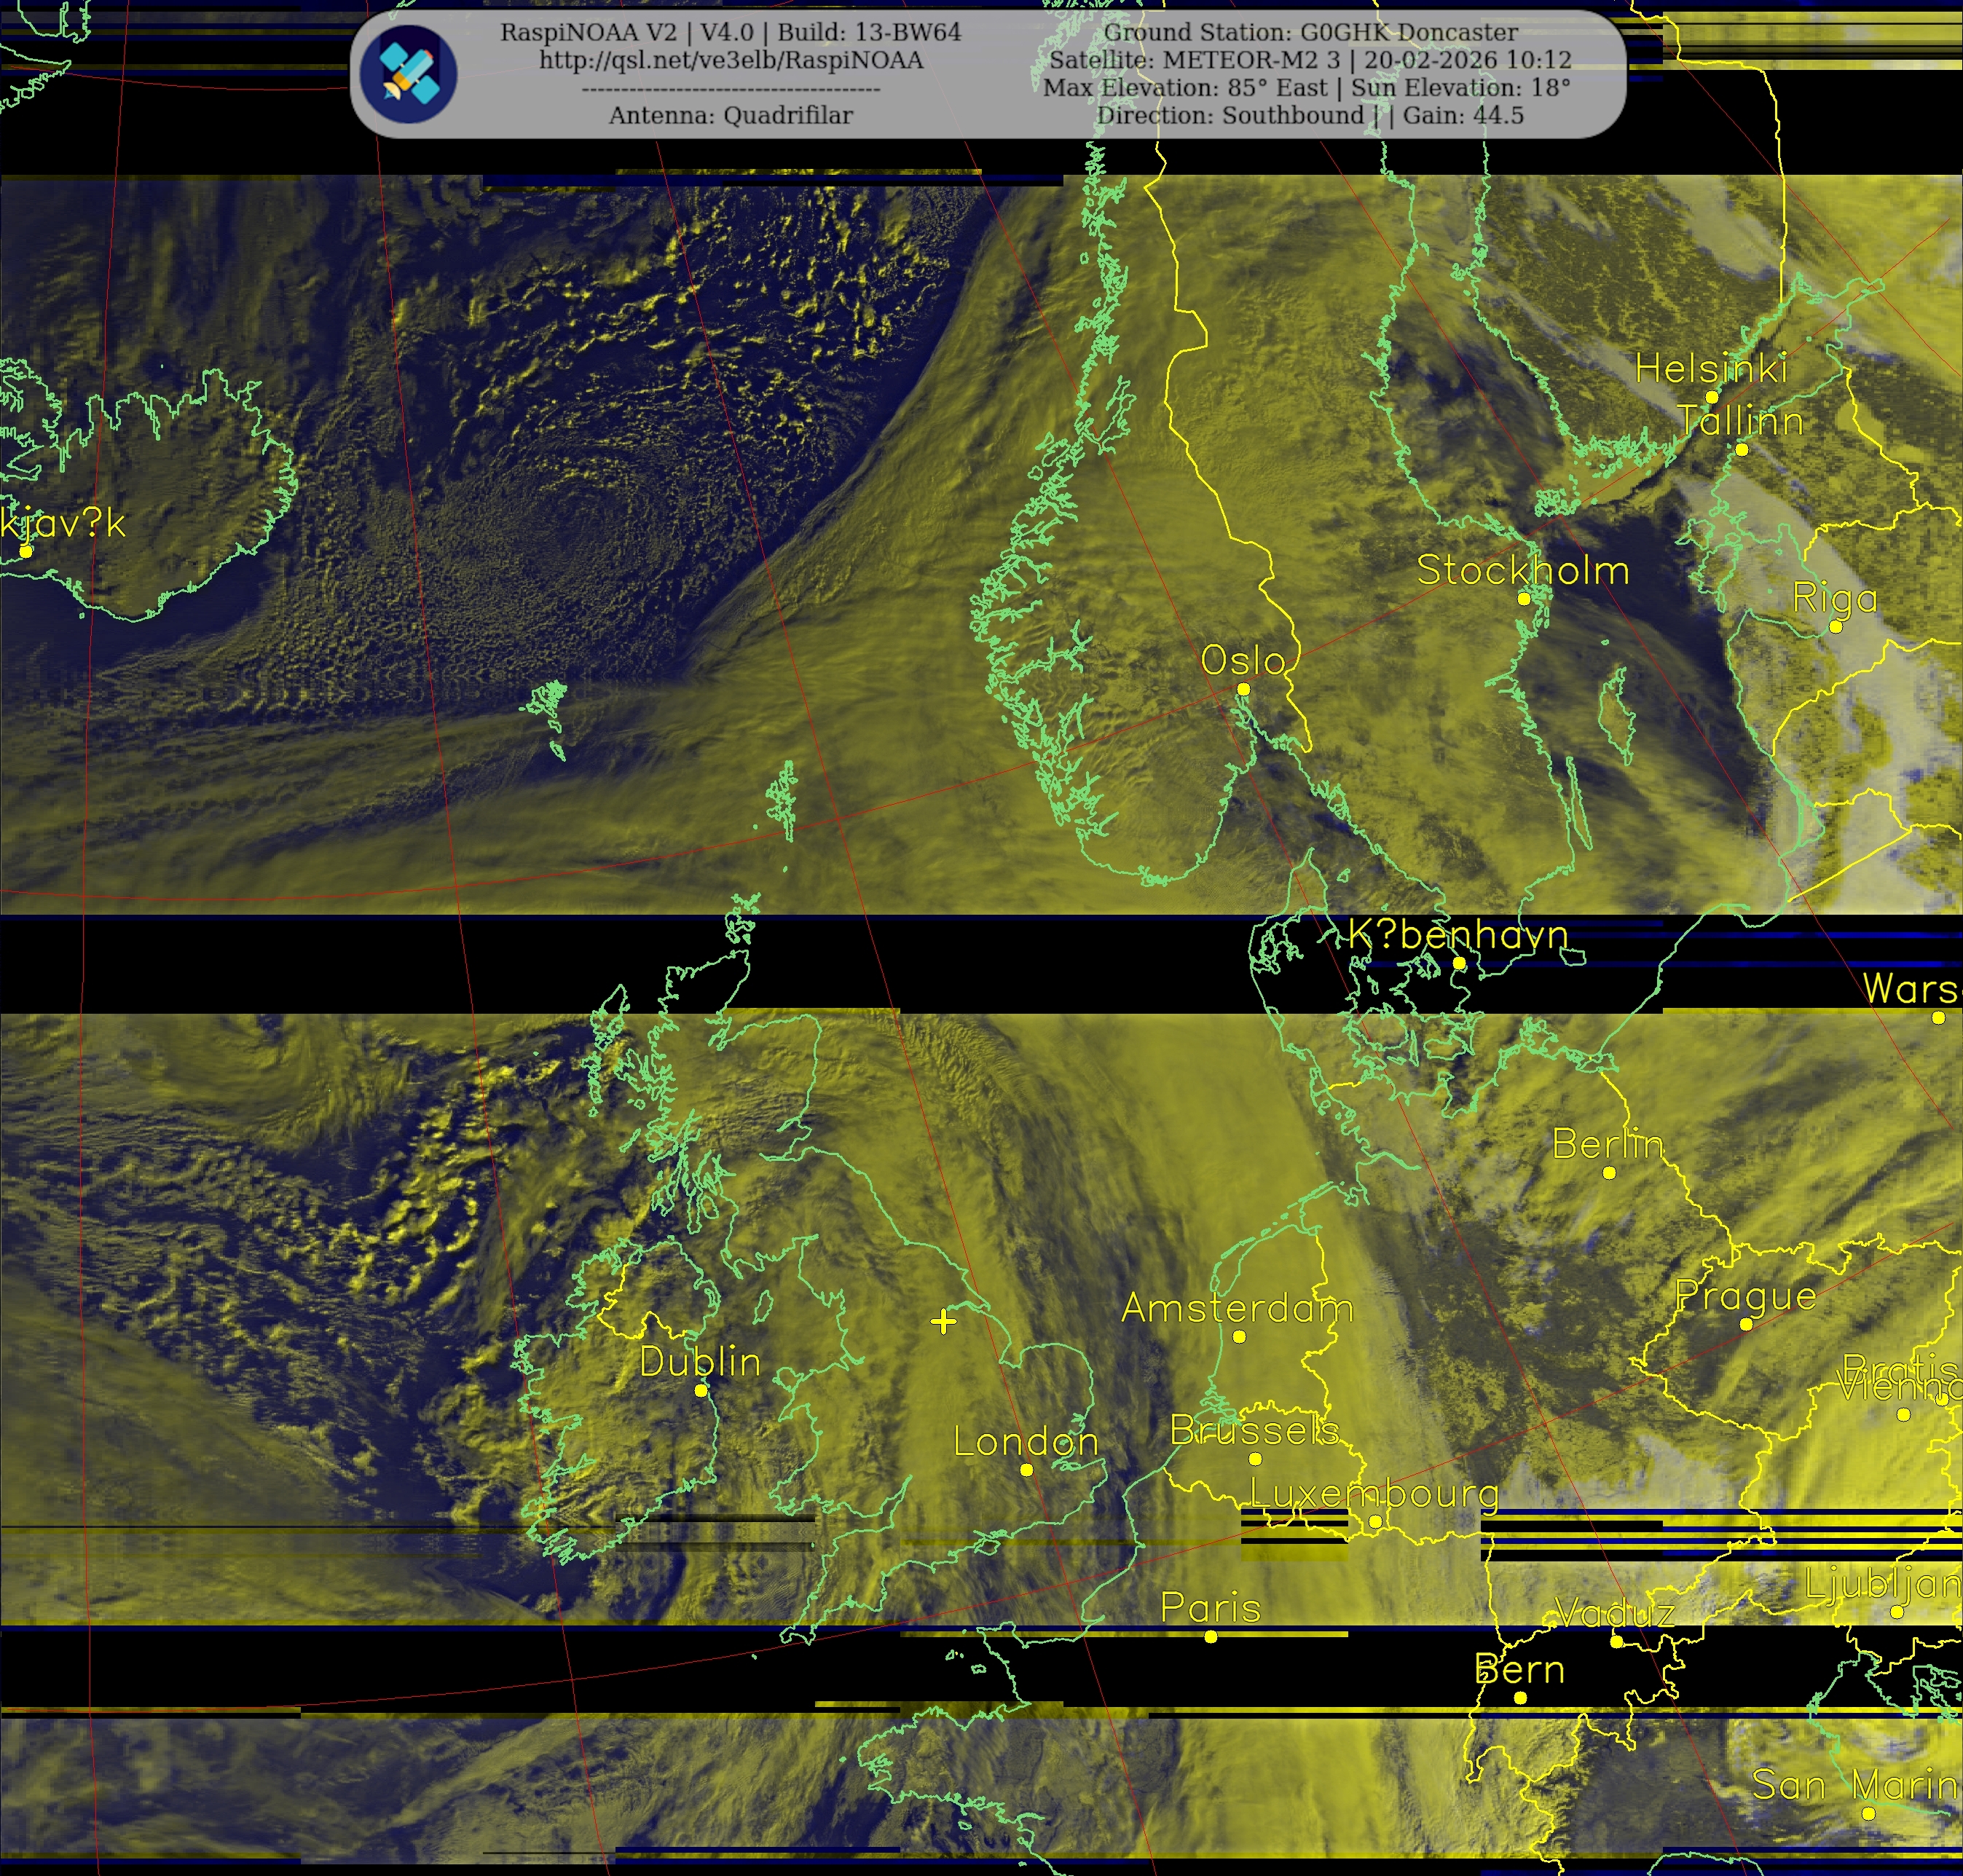Open the qsl.net RaspiNOAA URL text
This screenshot has height=1876, width=1963.
tap(731, 60)
